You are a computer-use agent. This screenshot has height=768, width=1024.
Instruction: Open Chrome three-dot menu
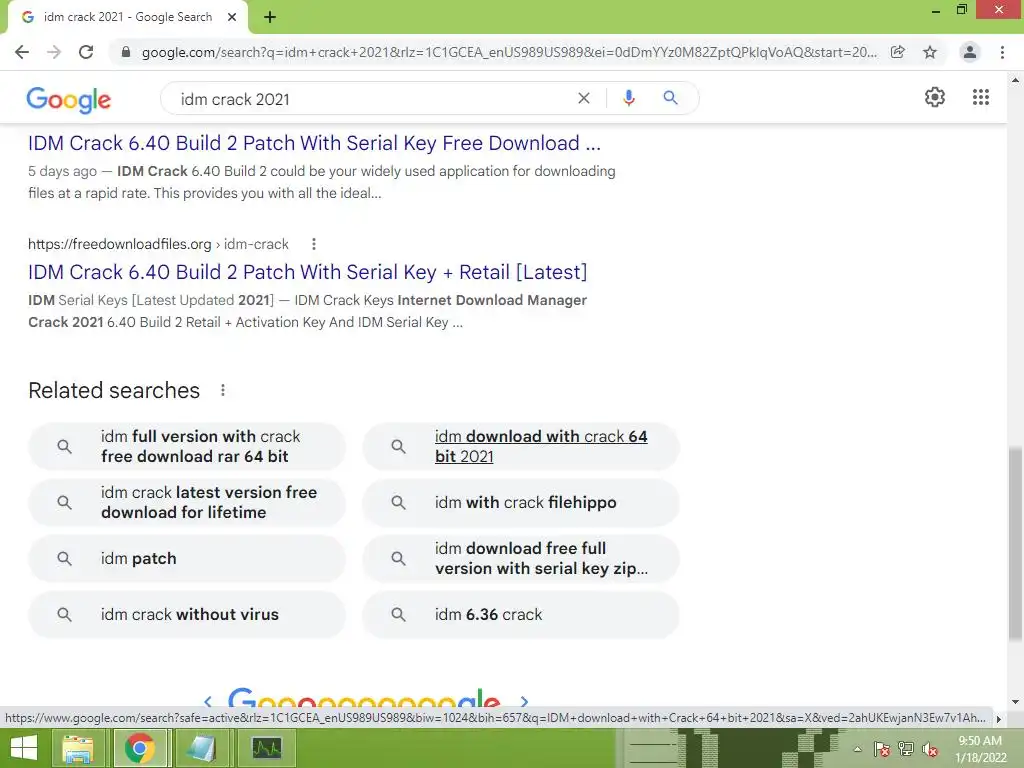pos(1002,52)
